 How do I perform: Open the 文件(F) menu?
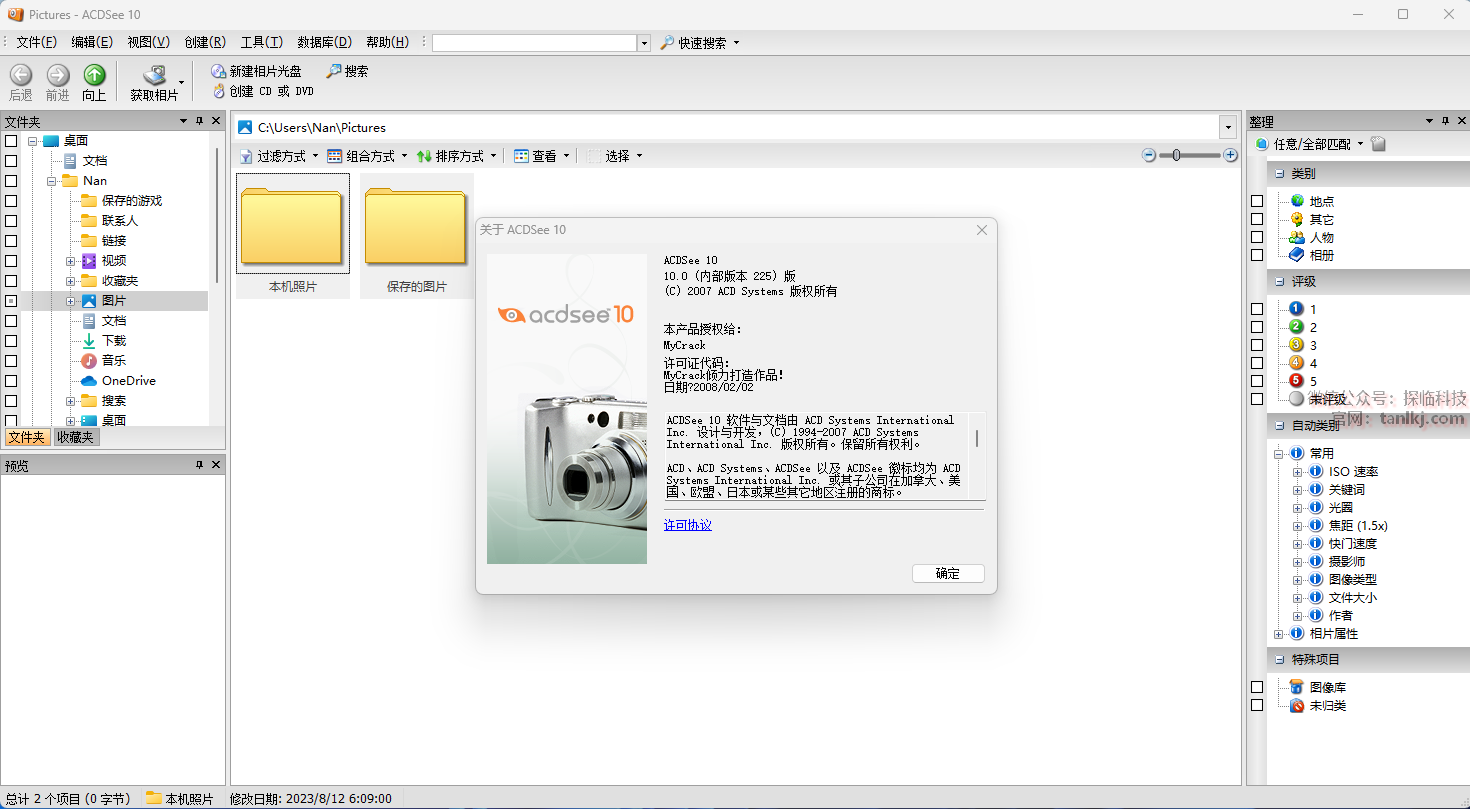click(36, 42)
